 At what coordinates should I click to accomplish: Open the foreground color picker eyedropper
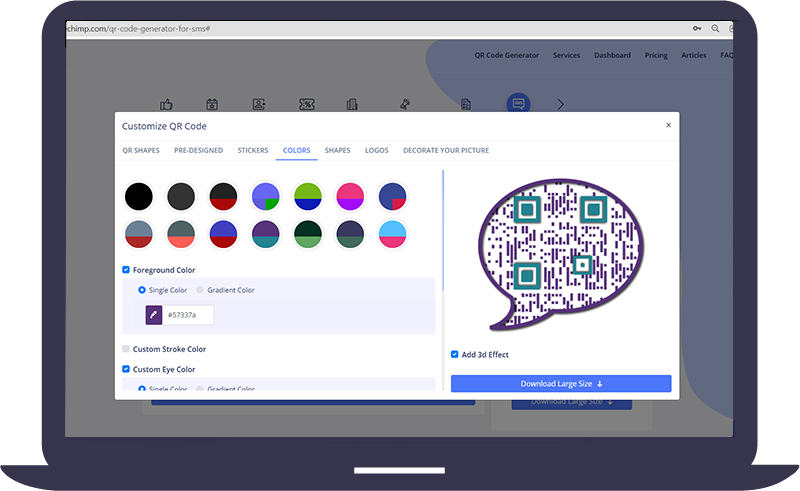click(154, 315)
